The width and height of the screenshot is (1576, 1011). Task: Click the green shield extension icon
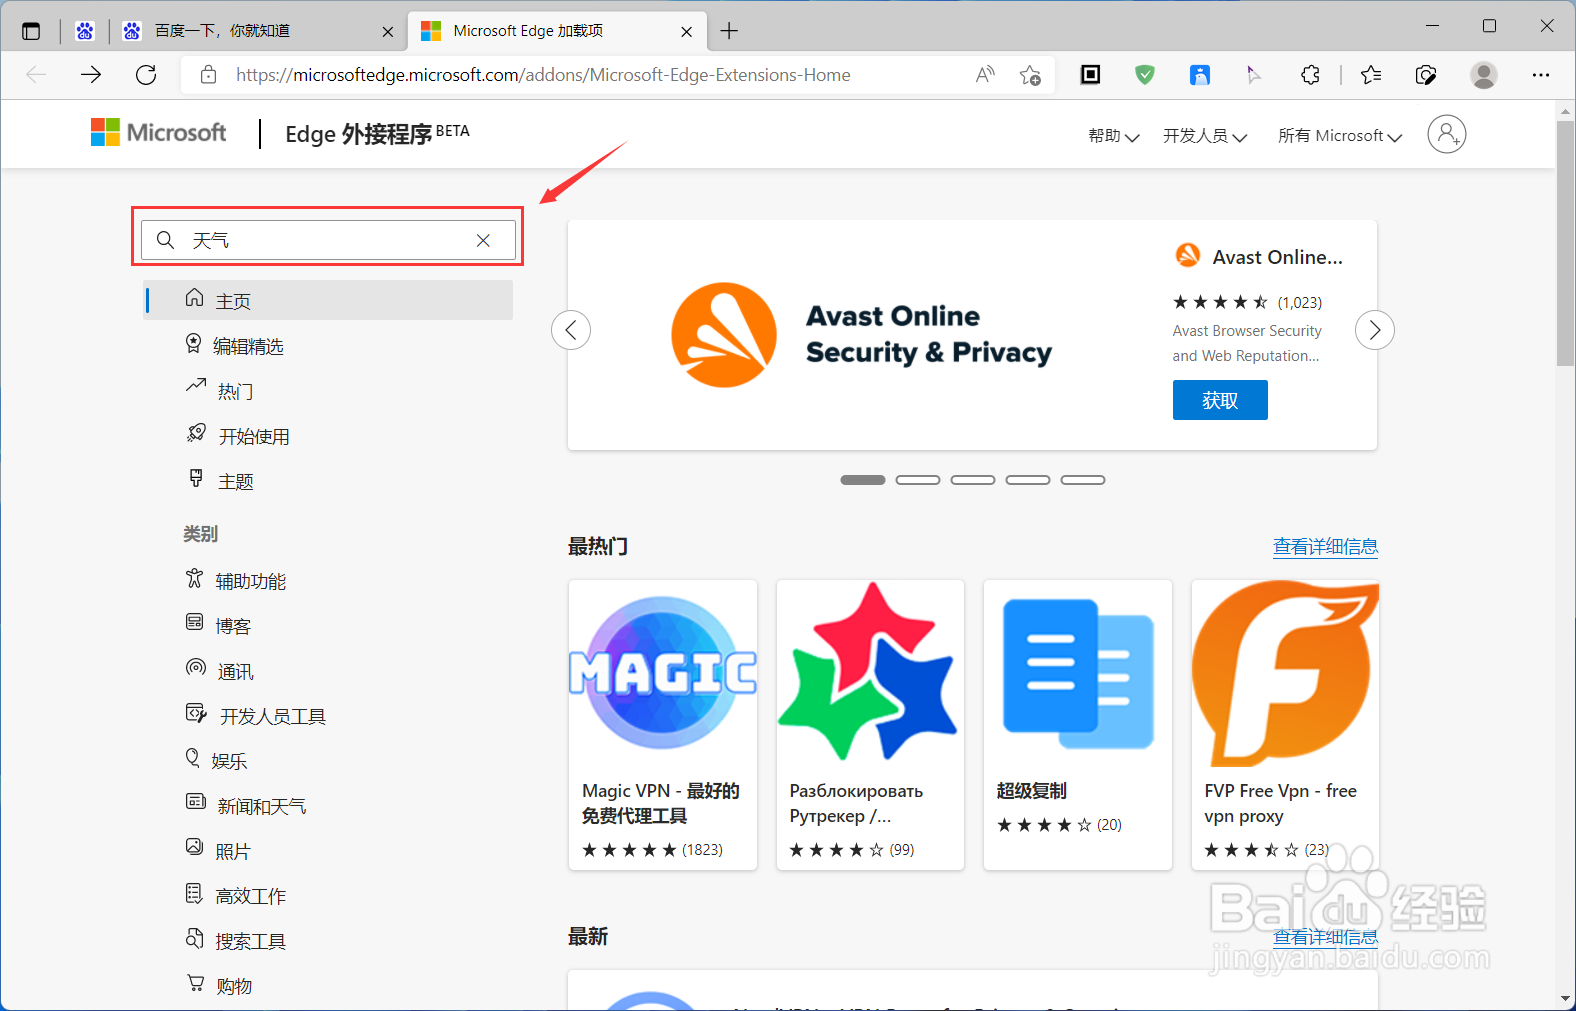(x=1145, y=75)
